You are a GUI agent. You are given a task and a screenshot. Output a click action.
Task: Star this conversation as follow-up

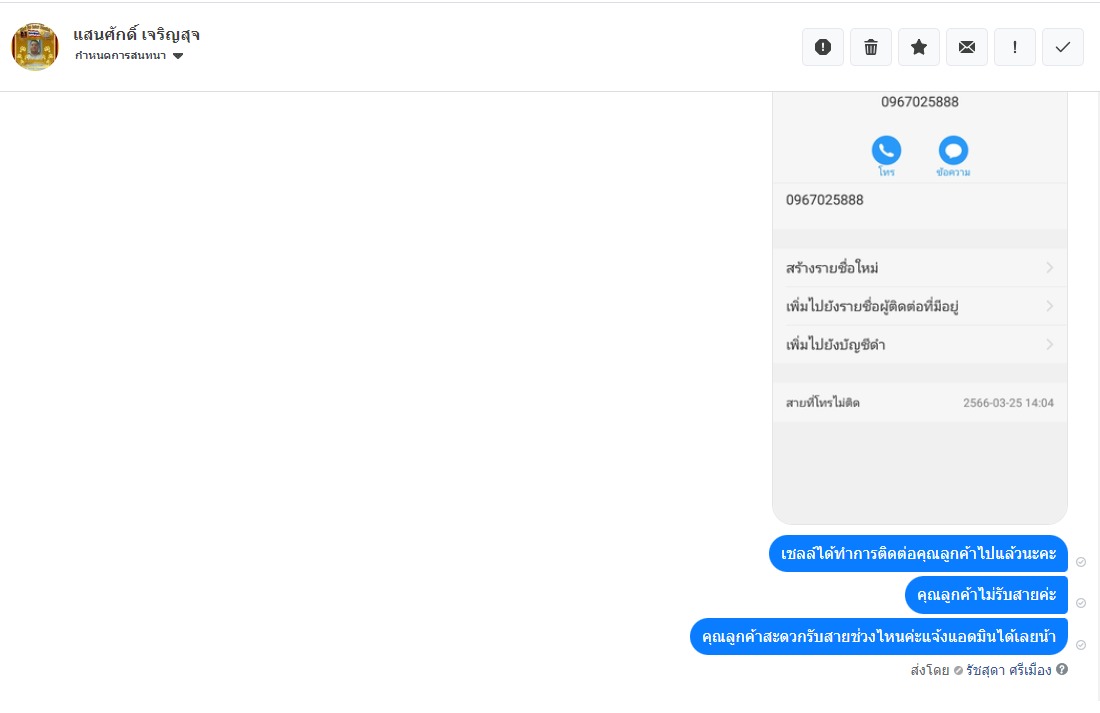pyautogui.click(x=919, y=47)
